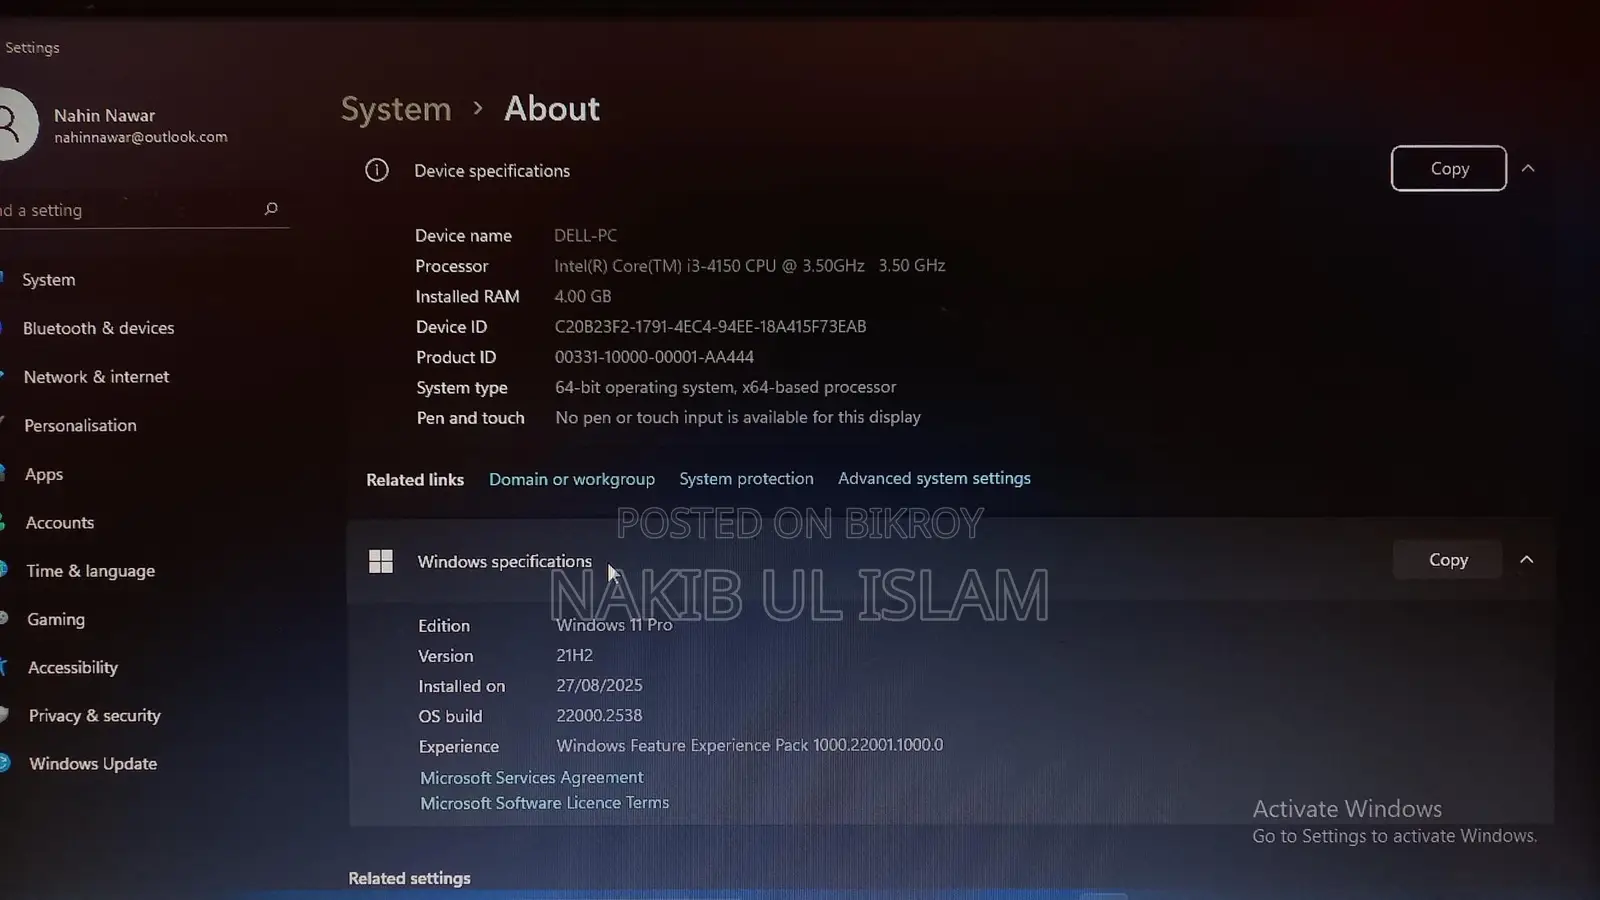Viewport: 1600px width, 900px height.
Task: Select the Device ID value
Action: 711,326
